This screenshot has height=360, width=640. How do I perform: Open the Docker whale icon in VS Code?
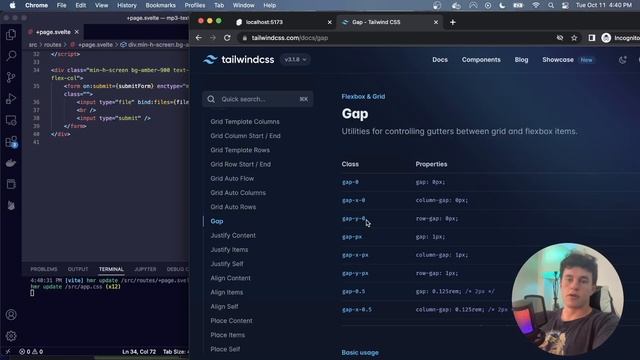(11, 163)
